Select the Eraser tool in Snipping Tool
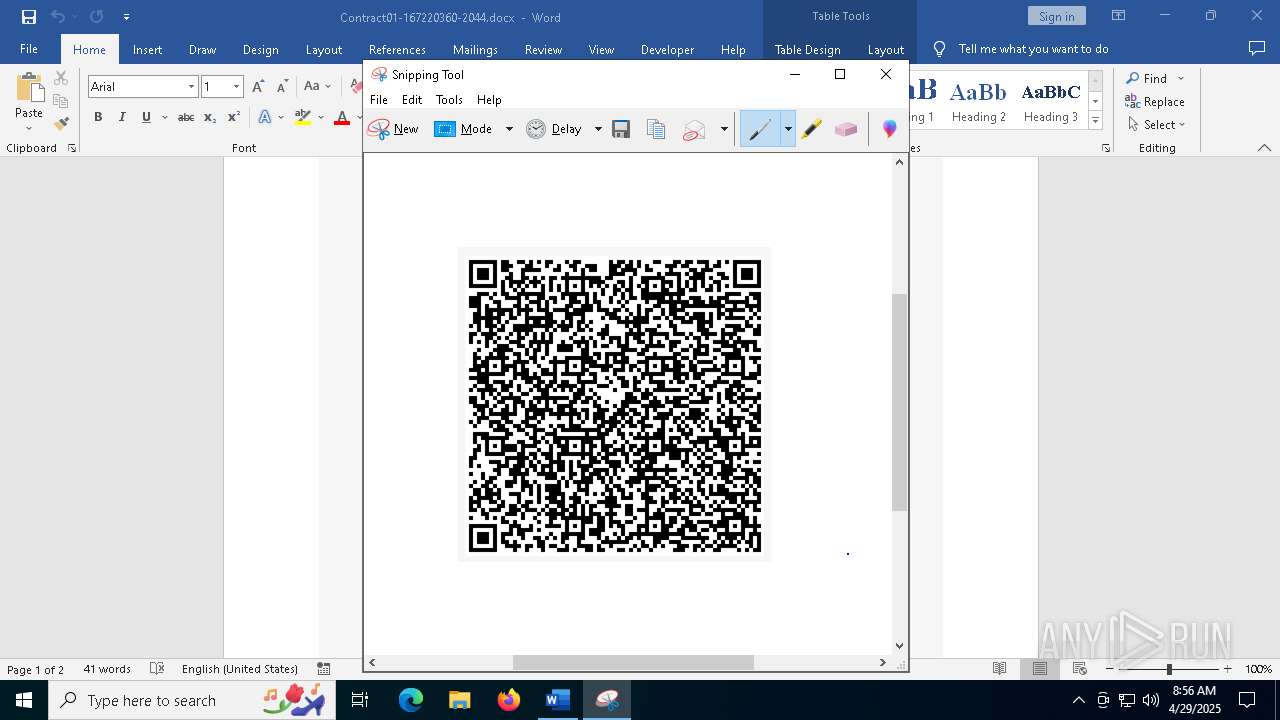 point(846,129)
